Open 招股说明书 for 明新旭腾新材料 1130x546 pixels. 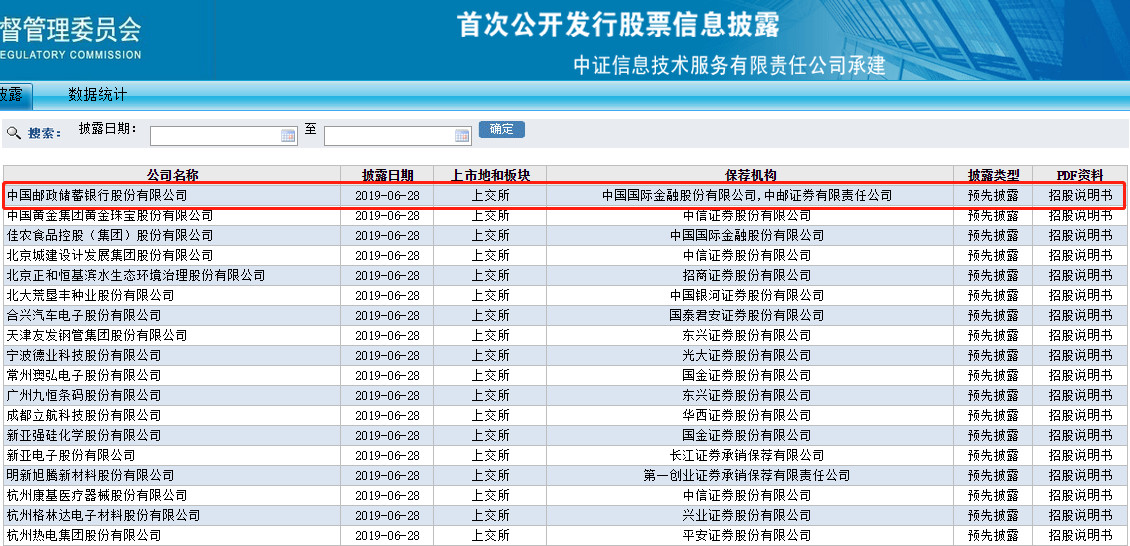coord(1080,476)
